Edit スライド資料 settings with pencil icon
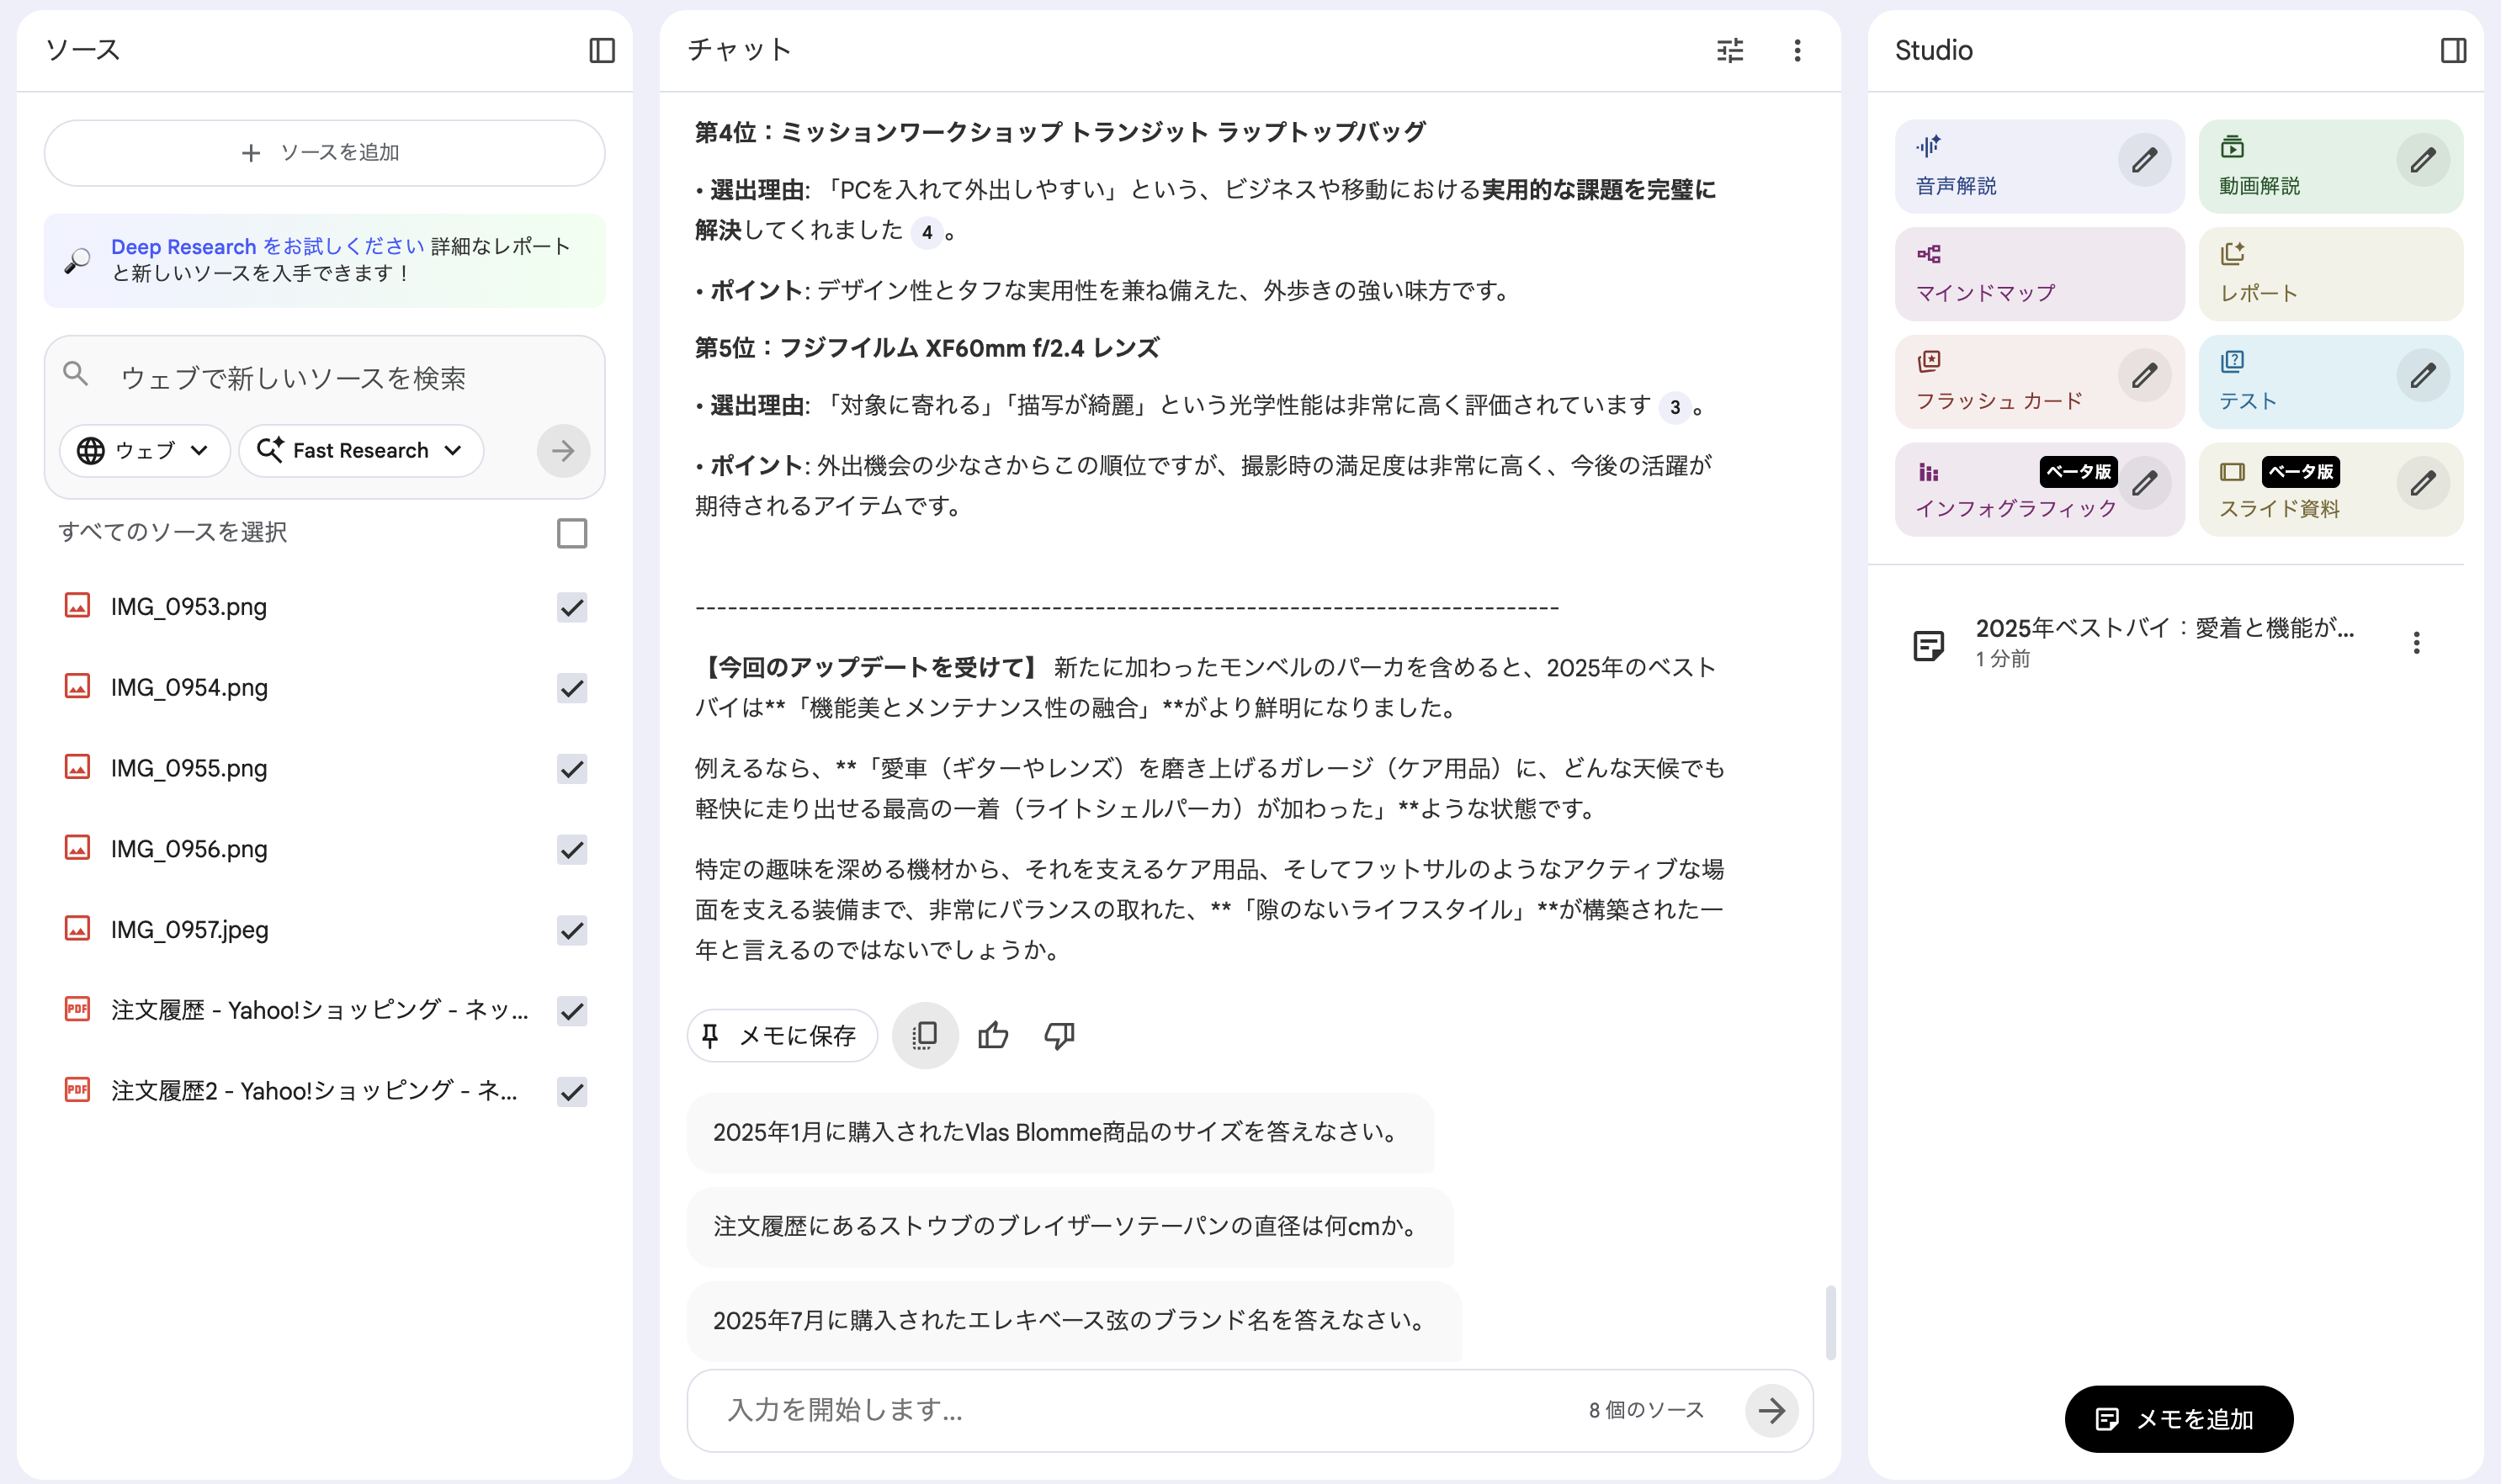The width and height of the screenshot is (2501, 1484). click(x=2422, y=484)
